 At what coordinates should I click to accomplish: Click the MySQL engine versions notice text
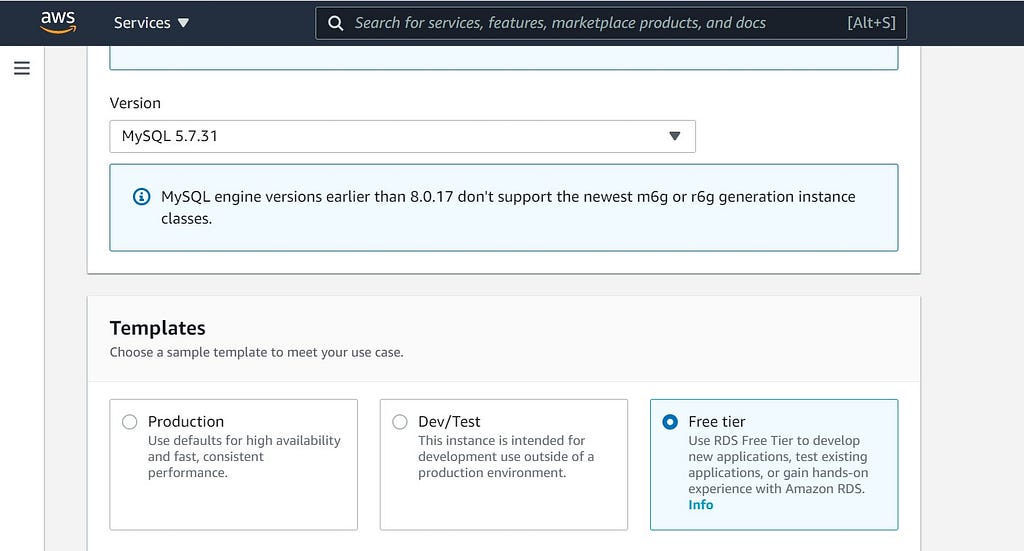[508, 208]
